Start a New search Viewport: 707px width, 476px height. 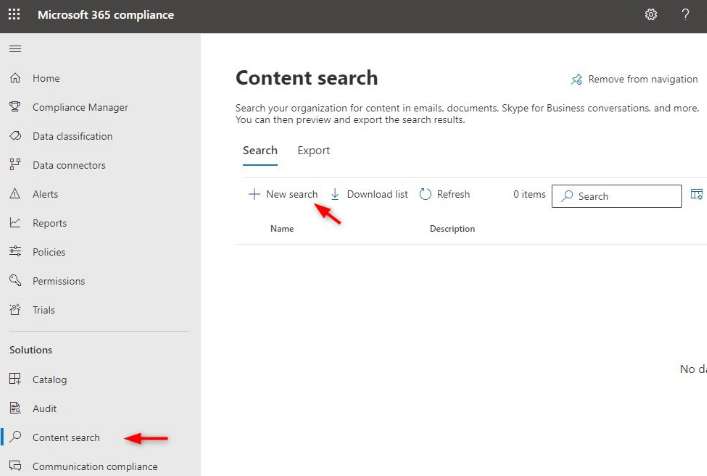(292, 194)
